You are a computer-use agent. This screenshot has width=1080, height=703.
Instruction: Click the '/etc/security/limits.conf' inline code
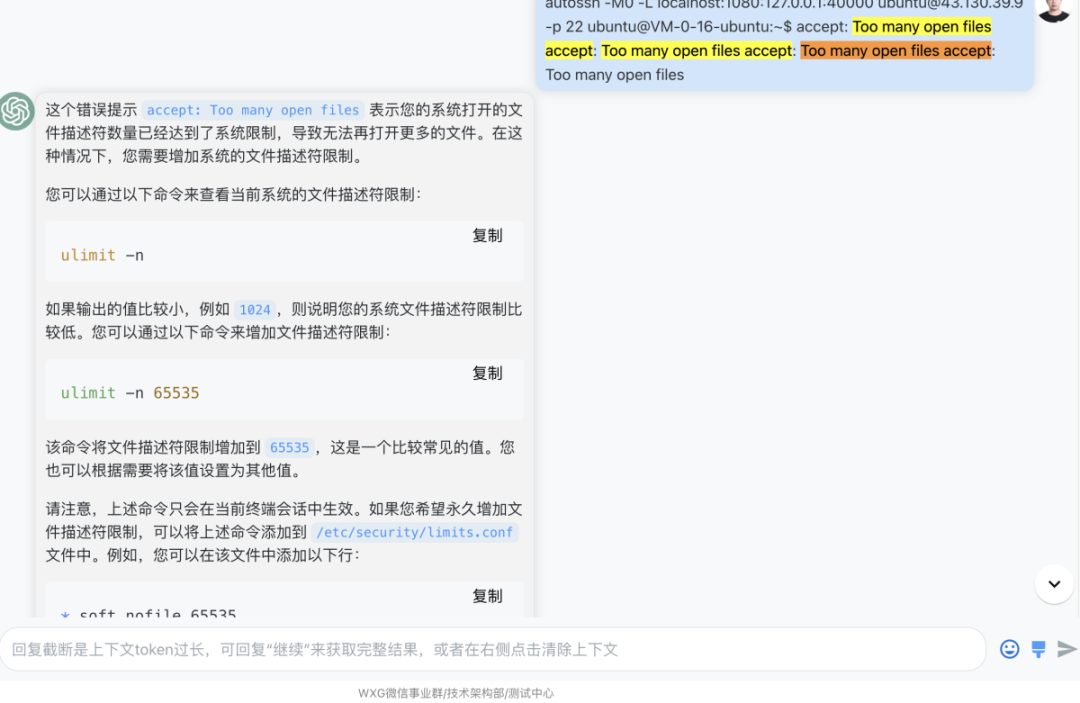(414, 532)
